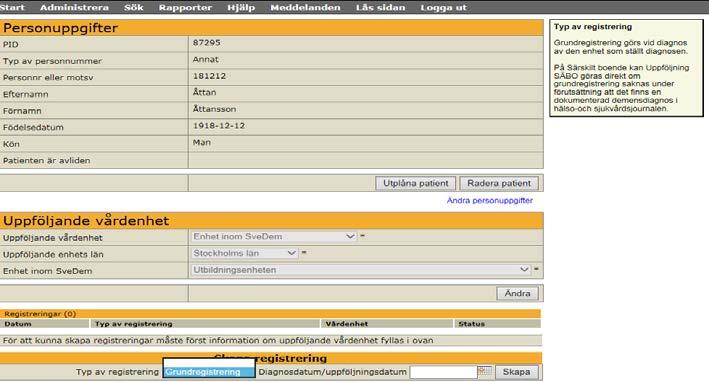Click the Utplåna patient button
Image resolution: width=709 pixels, height=382 pixels.
pyautogui.click(x=416, y=183)
